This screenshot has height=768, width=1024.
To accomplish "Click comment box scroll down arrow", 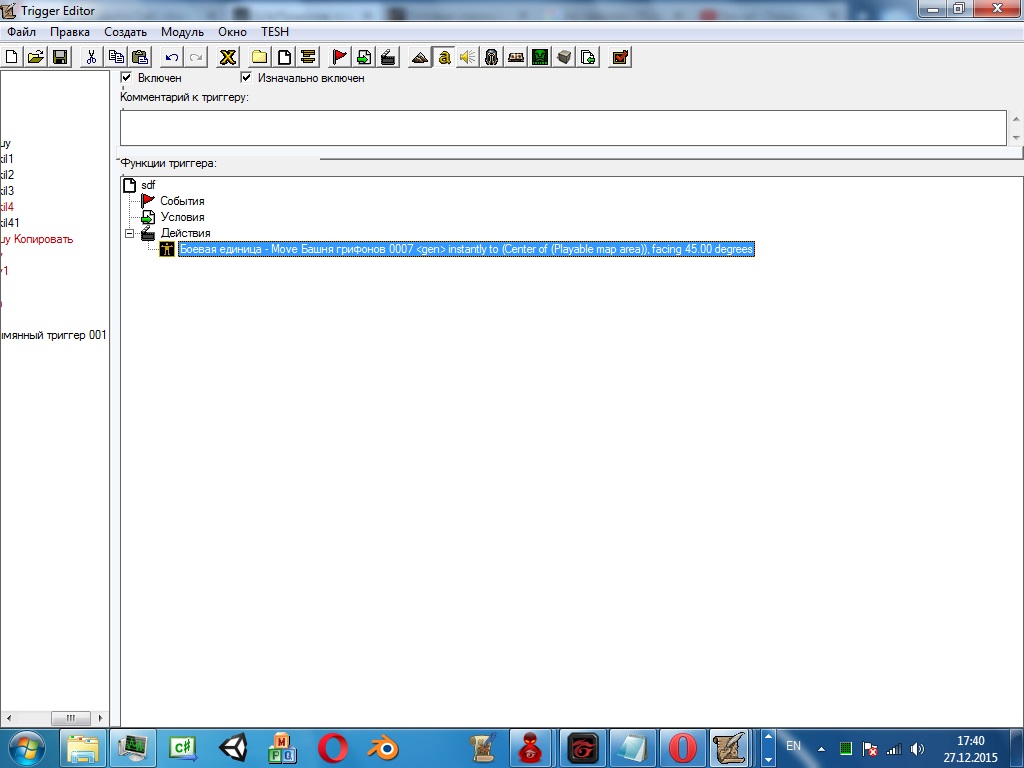I will click(1016, 138).
